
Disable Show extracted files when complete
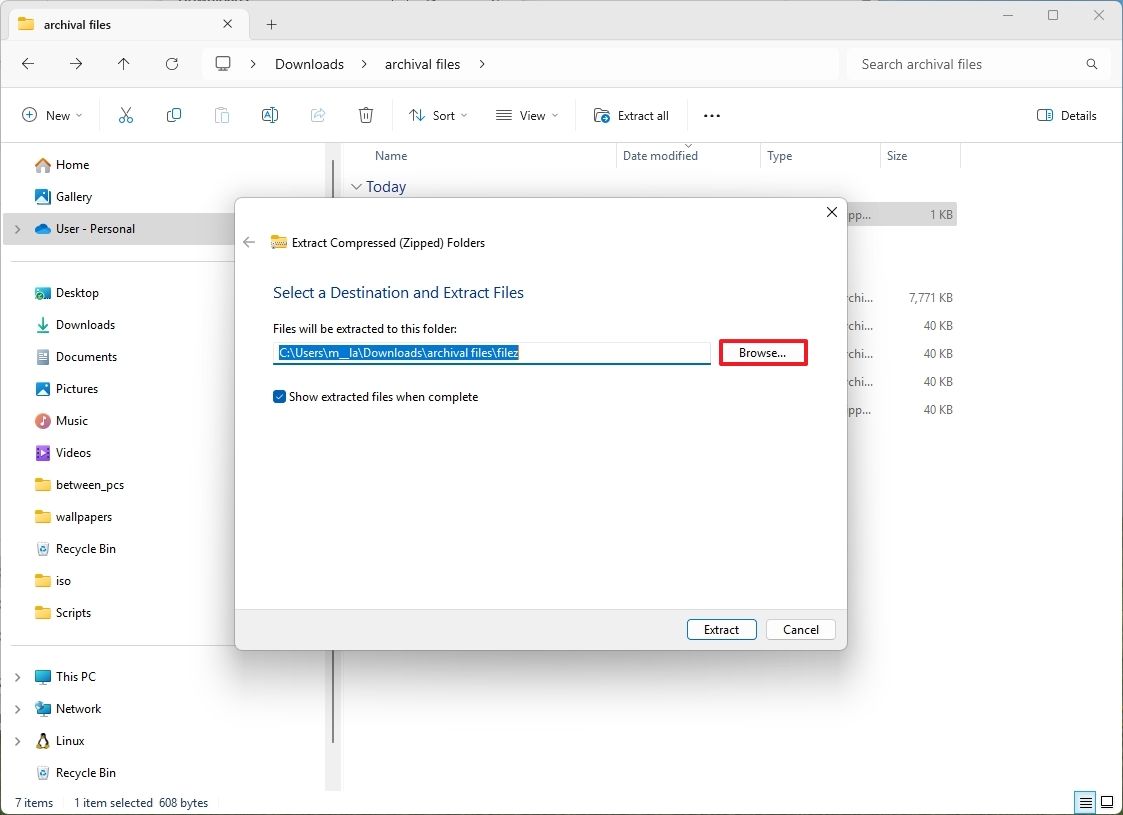coord(279,397)
